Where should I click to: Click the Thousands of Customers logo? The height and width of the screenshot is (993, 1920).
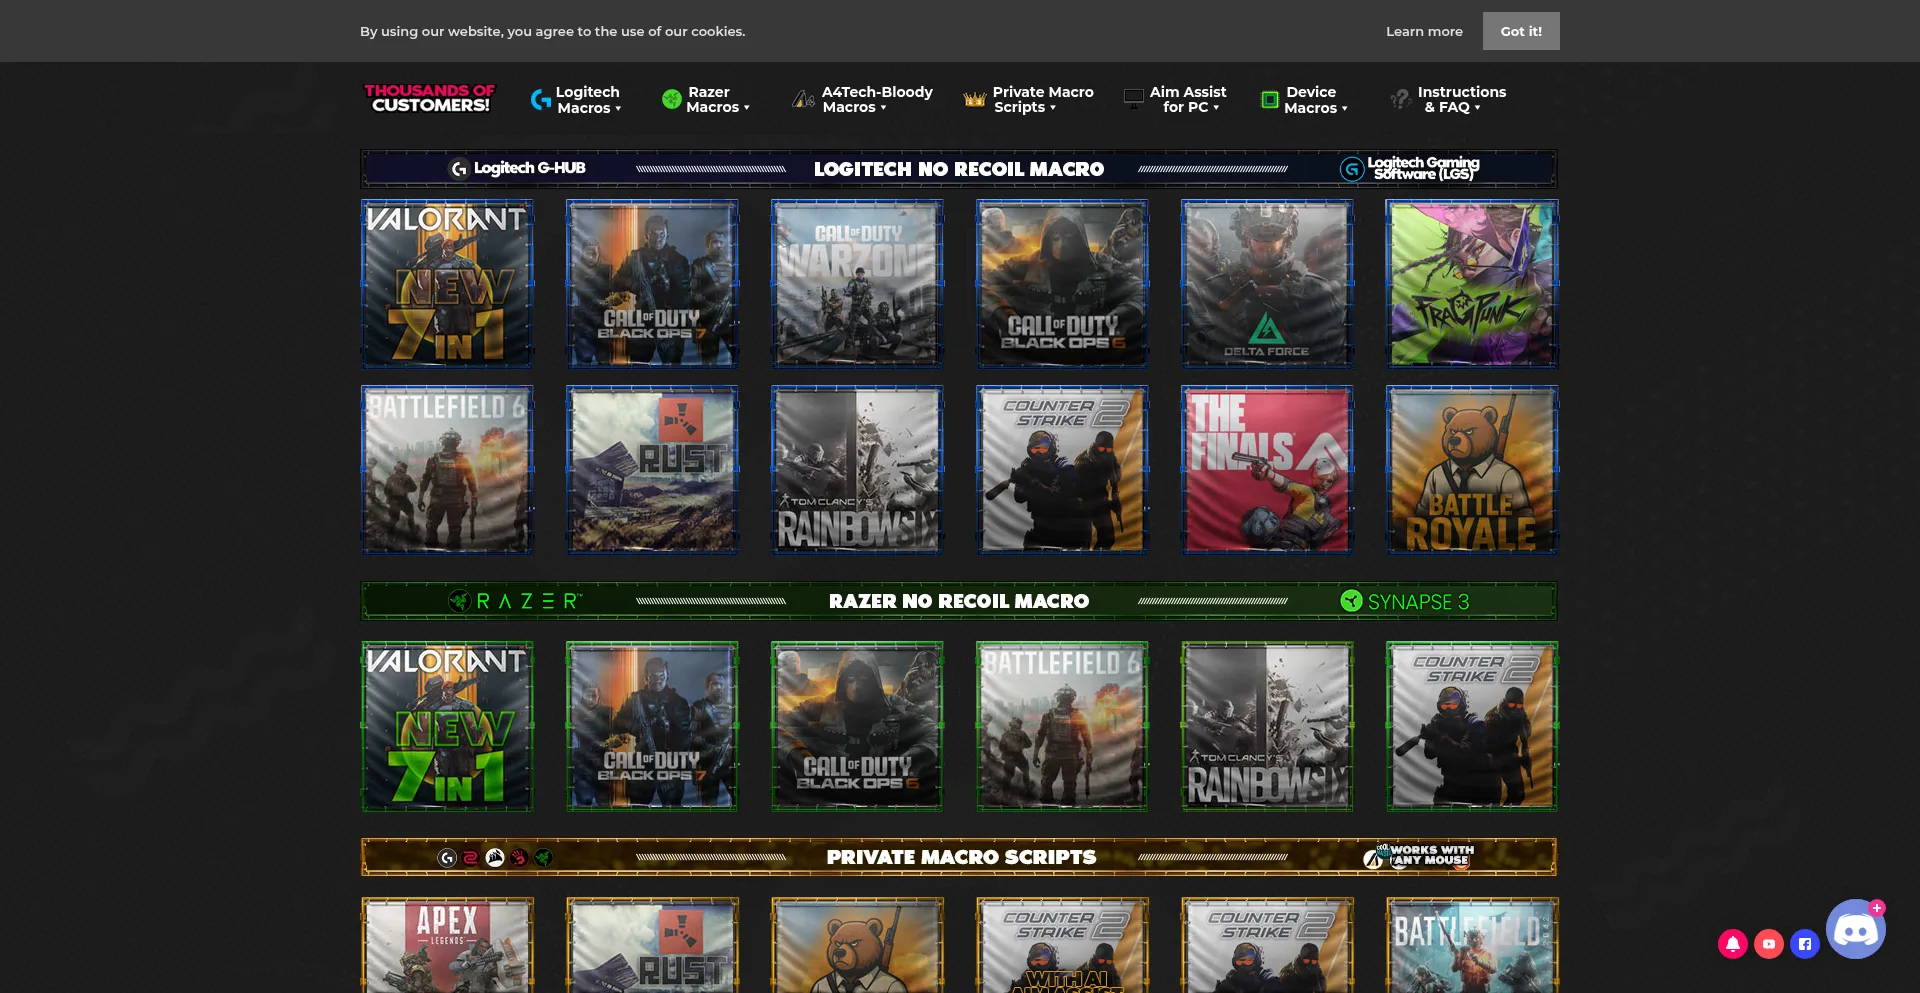tap(429, 98)
